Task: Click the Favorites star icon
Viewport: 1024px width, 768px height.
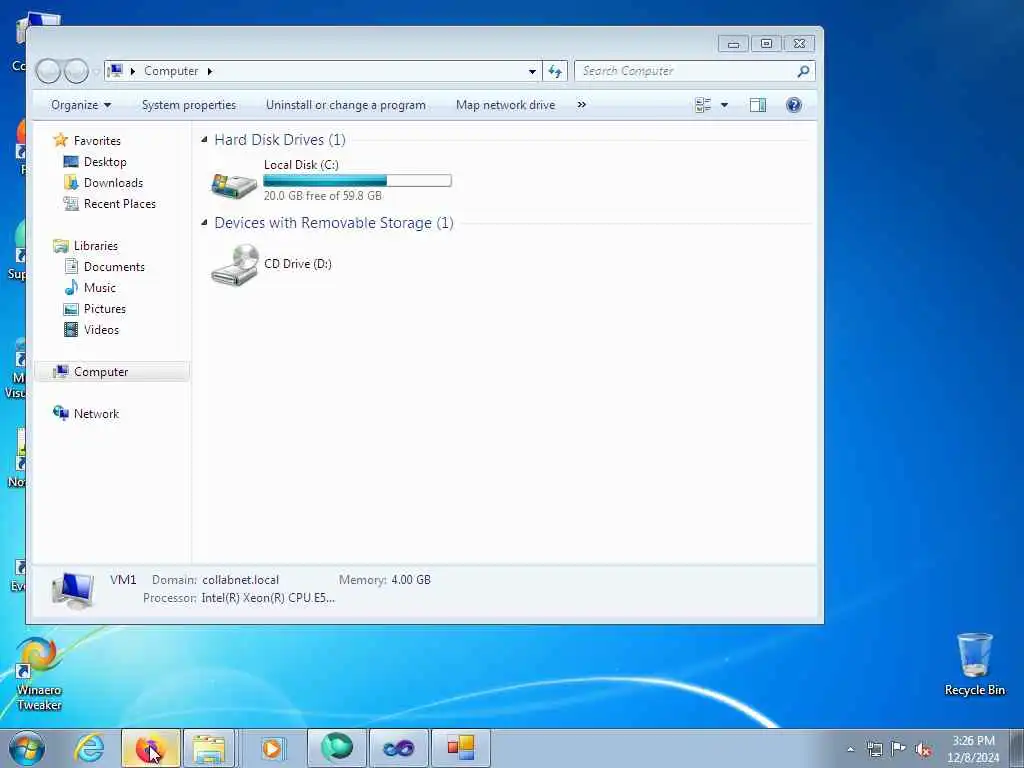Action: [x=61, y=140]
